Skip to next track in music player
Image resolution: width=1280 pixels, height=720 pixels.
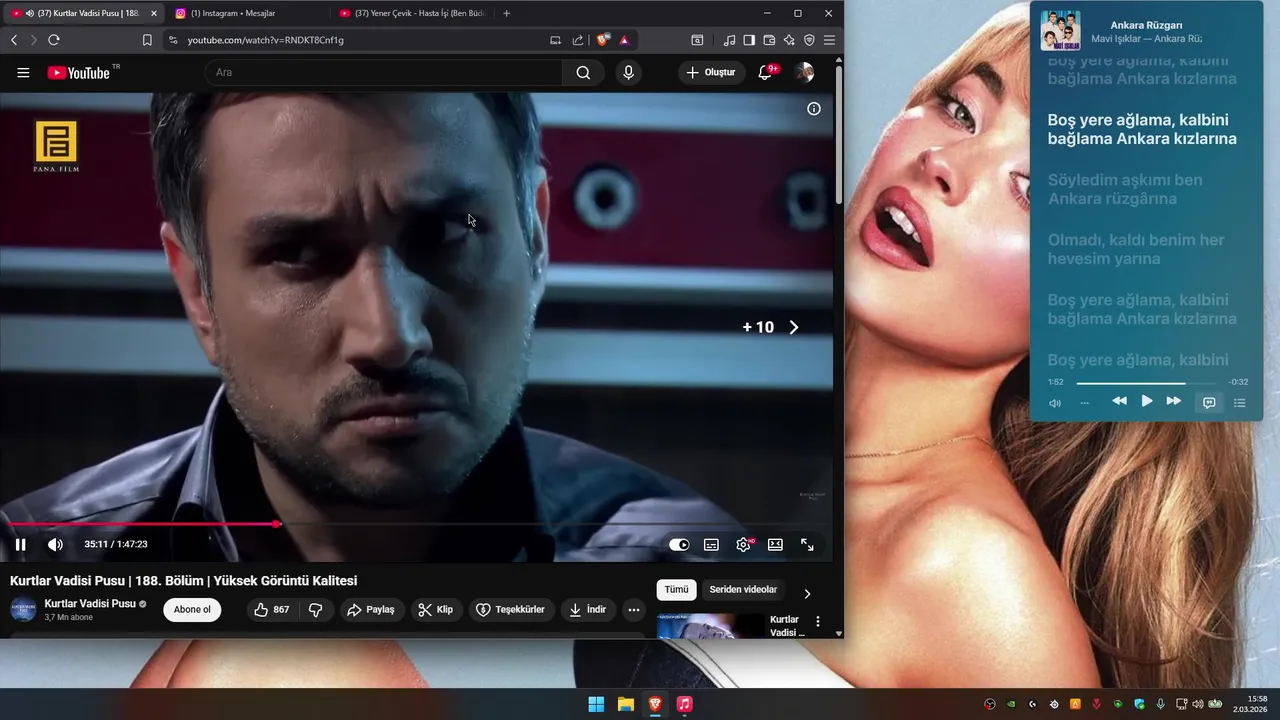[x=1174, y=401]
